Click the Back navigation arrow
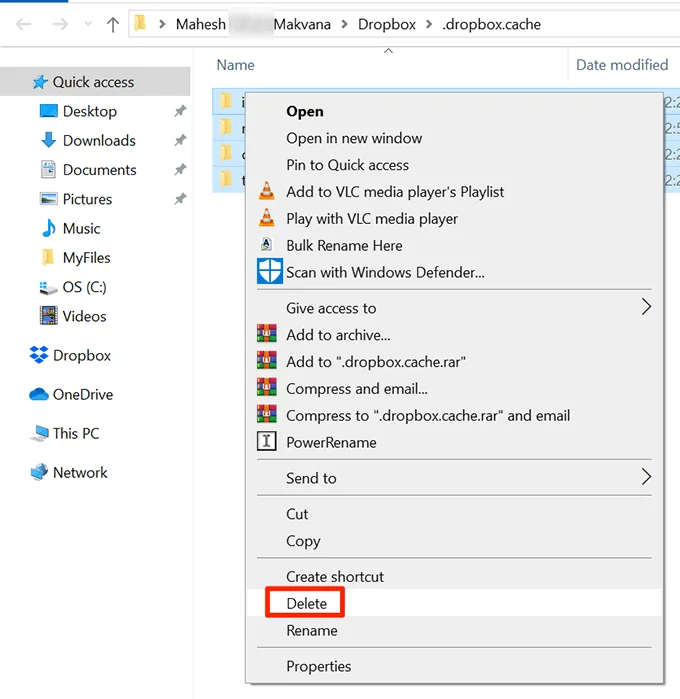680x699 pixels. (23, 24)
